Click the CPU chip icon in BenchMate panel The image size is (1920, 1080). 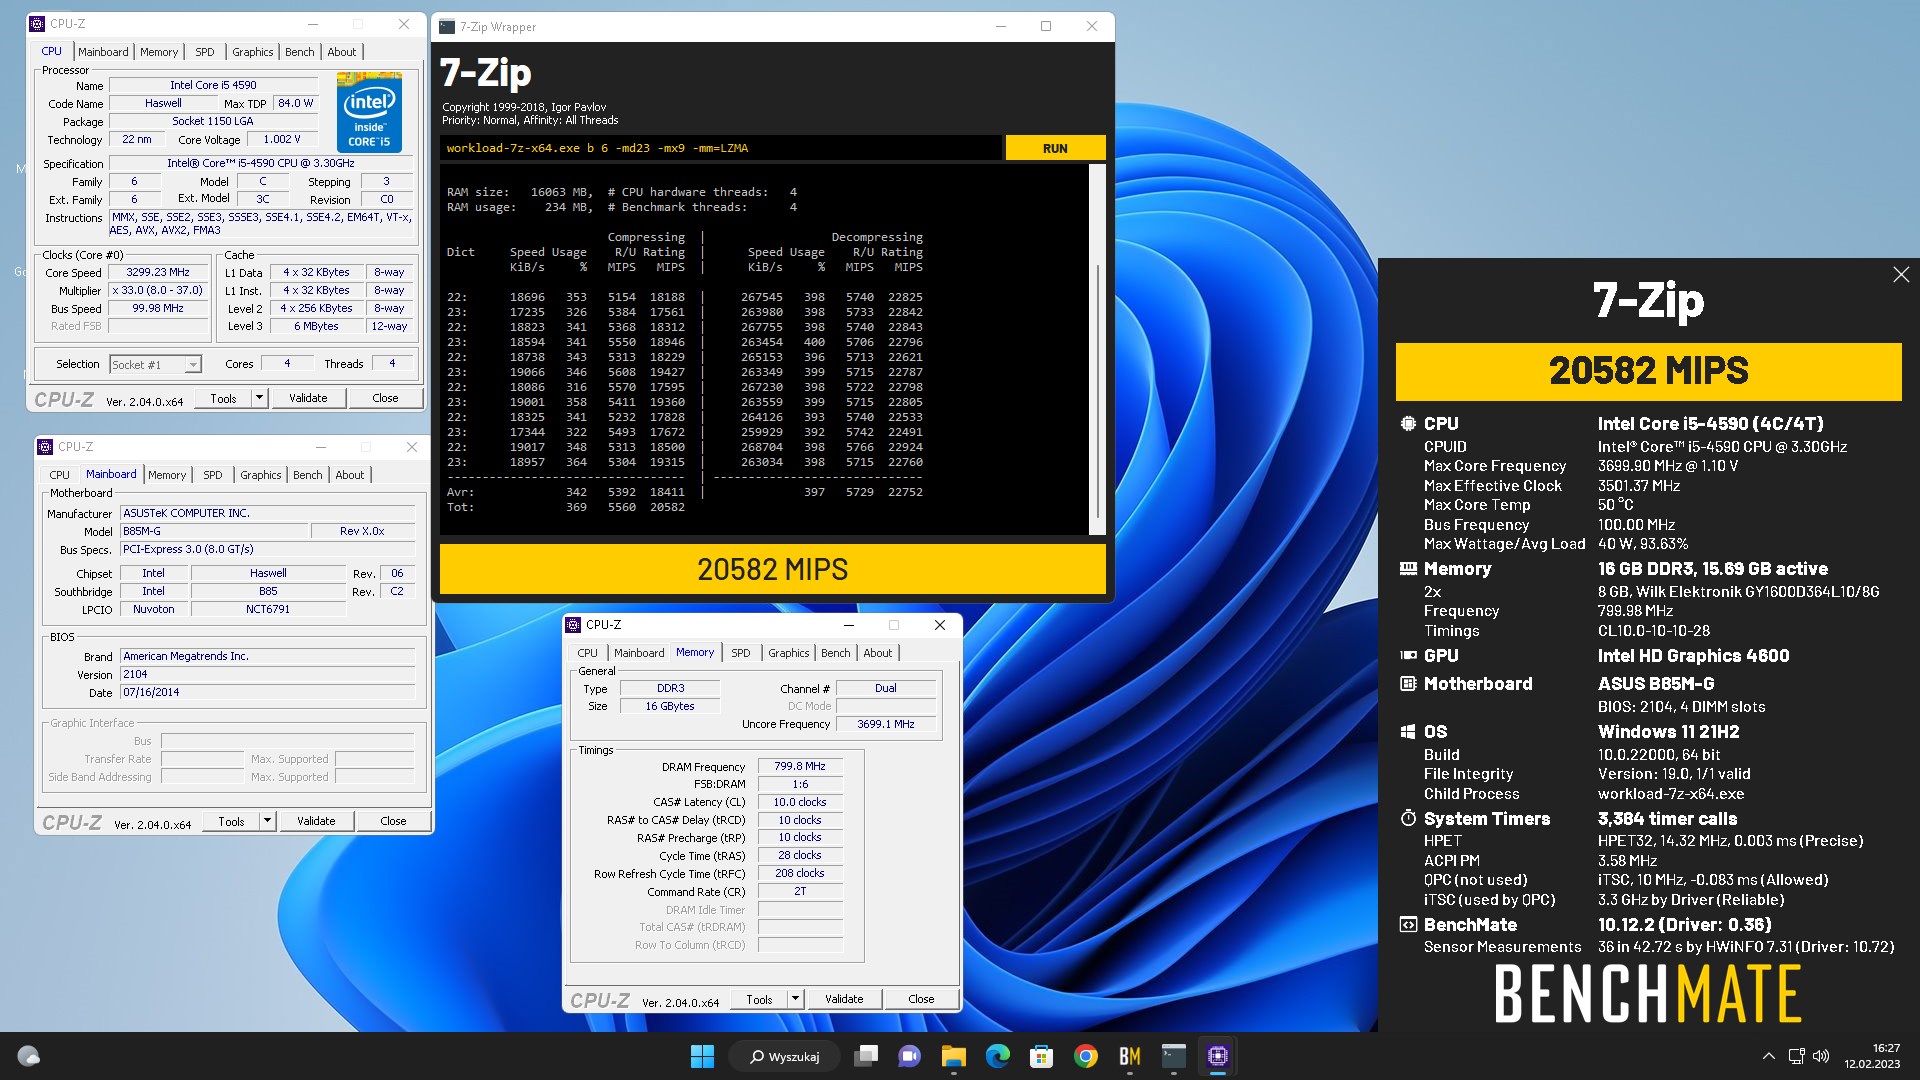pos(1408,424)
